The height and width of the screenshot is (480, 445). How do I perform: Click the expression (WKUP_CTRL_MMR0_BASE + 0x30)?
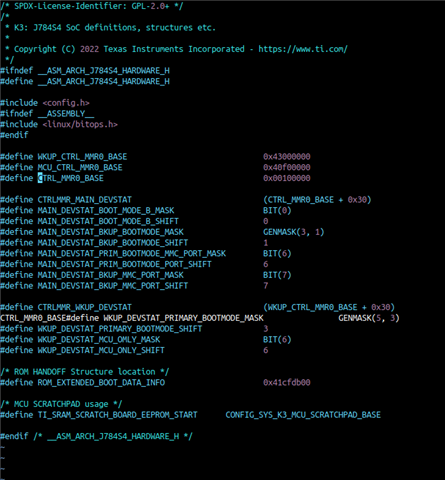(x=329, y=307)
